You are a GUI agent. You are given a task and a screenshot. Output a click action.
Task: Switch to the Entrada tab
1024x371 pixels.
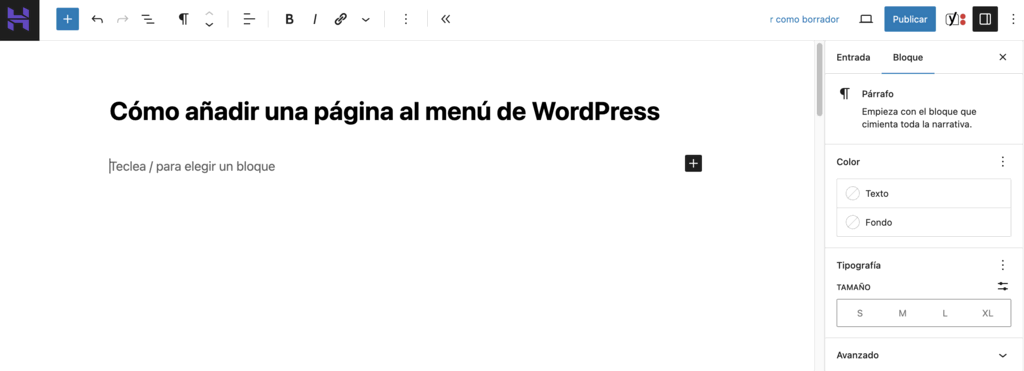point(854,57)
